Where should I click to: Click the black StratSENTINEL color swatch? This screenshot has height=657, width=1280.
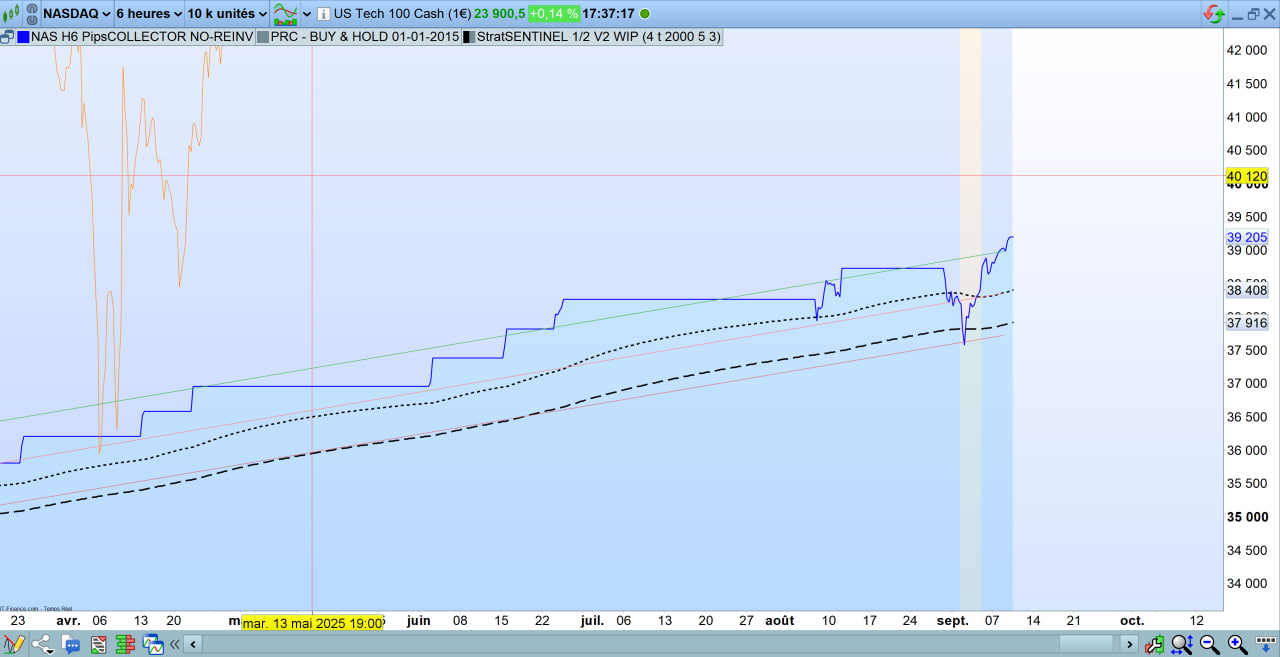(468, 37)
